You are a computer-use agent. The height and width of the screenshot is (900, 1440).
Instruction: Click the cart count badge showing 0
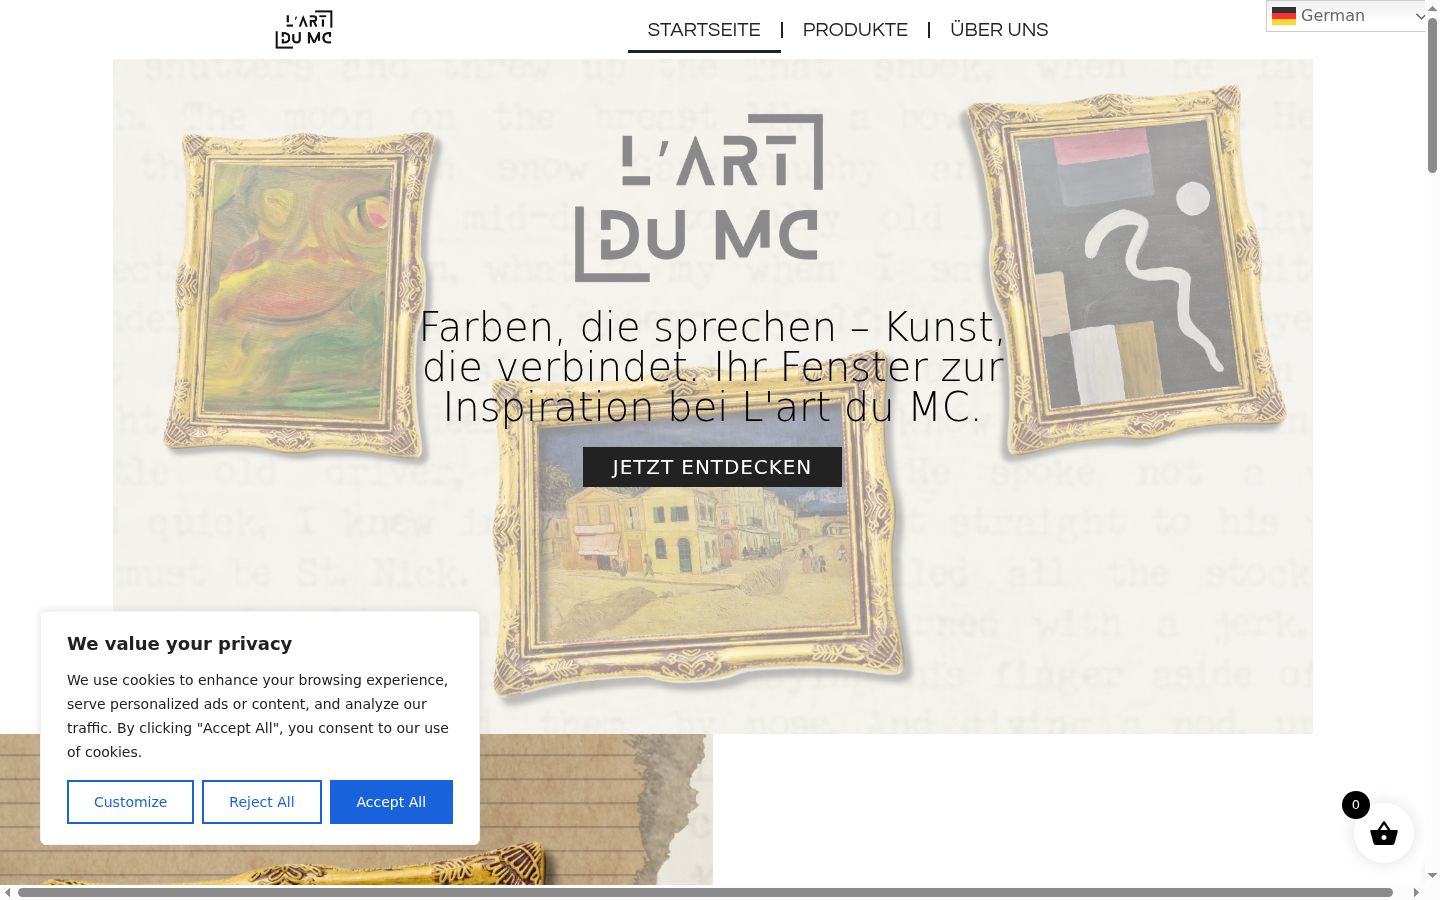(1356, 805)
